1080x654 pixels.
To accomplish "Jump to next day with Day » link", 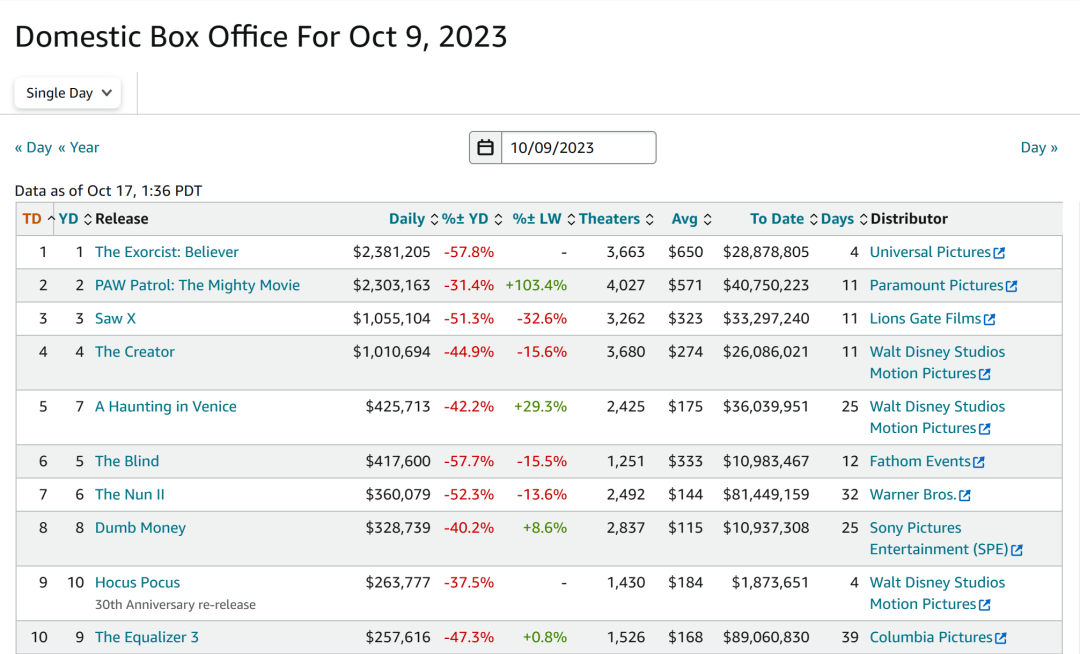I will coord(1039,147).
